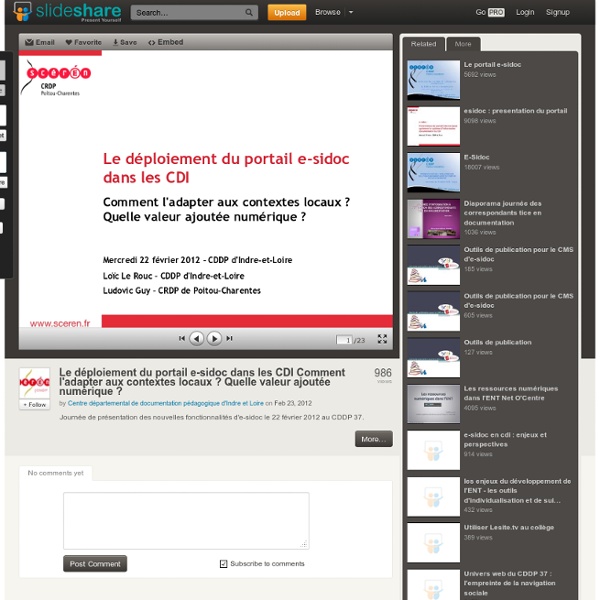Switch to the More tab

[x=463, y=44]
